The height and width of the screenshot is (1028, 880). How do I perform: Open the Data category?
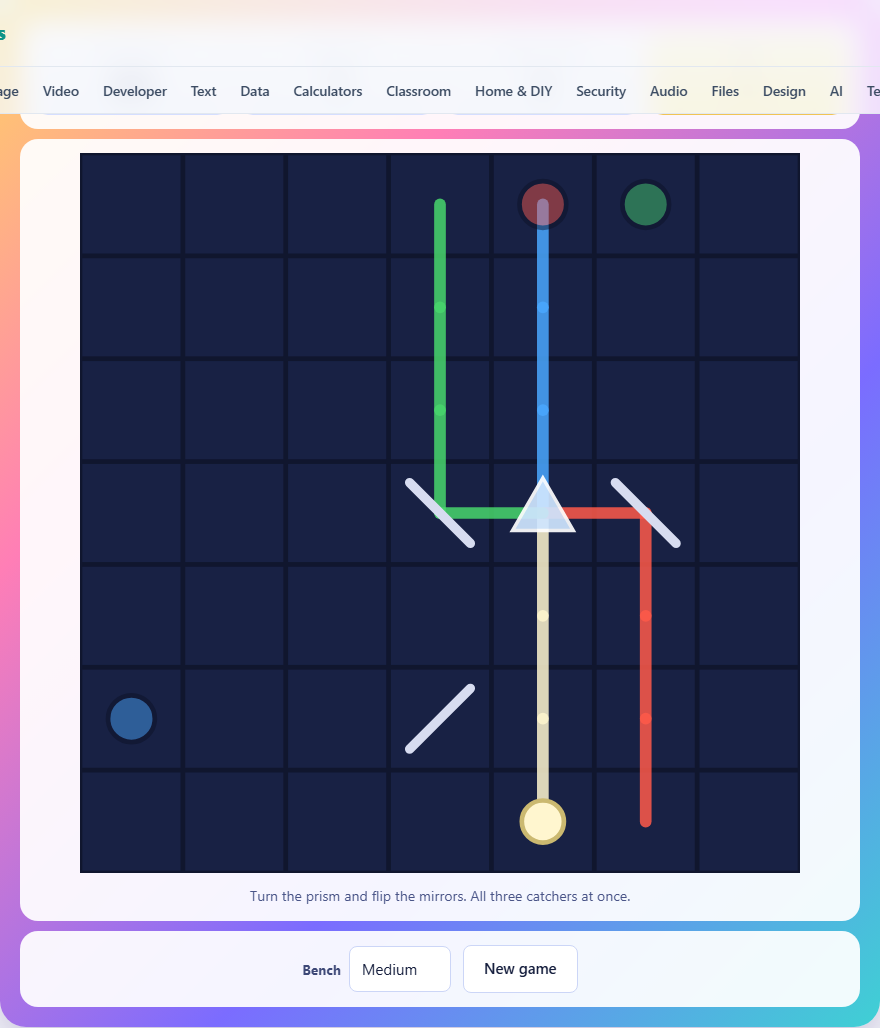pyautogui.click(x=255, y=91)
